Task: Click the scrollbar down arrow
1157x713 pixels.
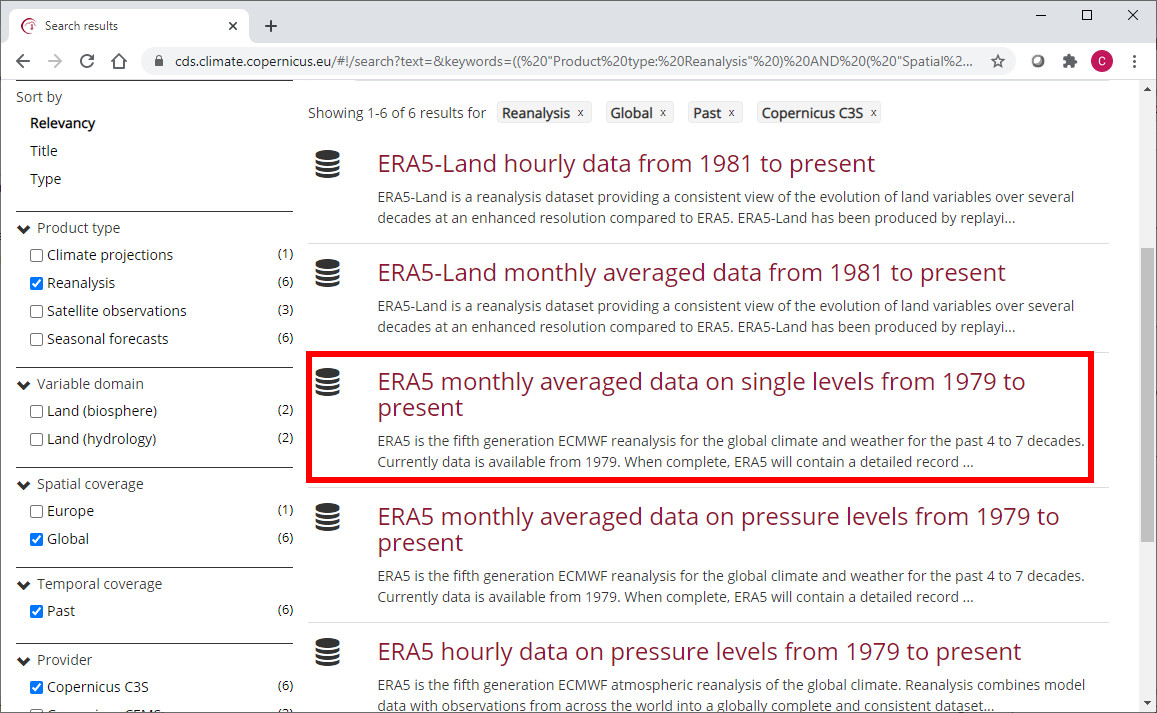Action: tap(1147, 703)
